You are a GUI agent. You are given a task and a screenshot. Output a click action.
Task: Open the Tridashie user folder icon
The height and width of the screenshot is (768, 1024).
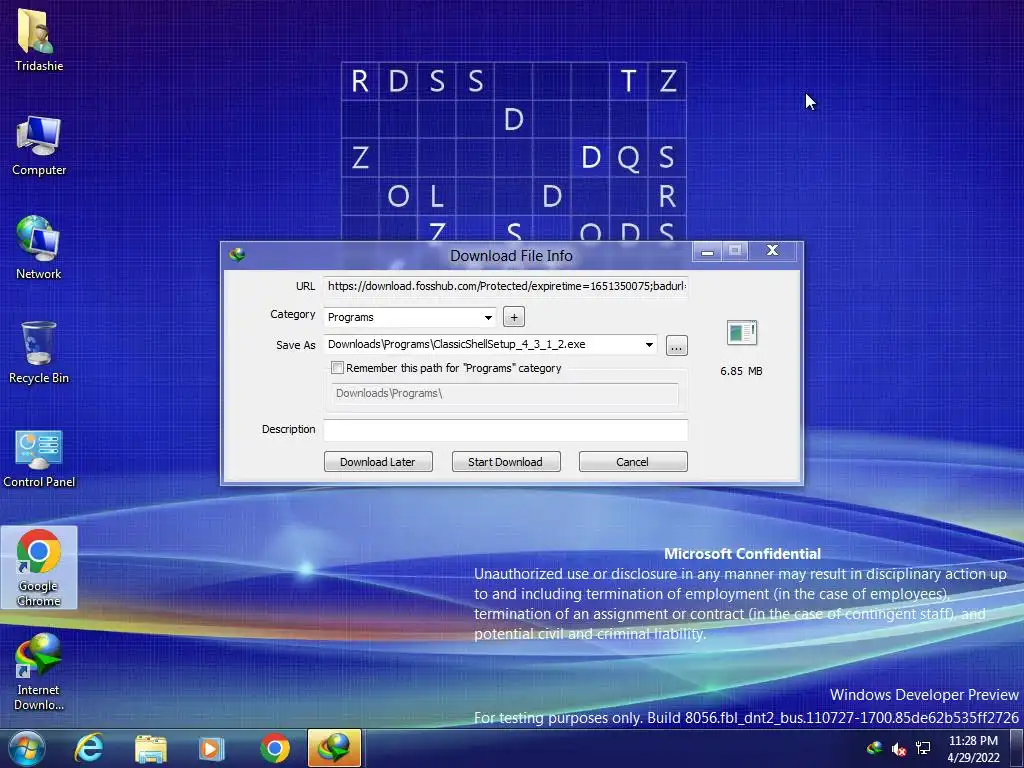(38, 39)
